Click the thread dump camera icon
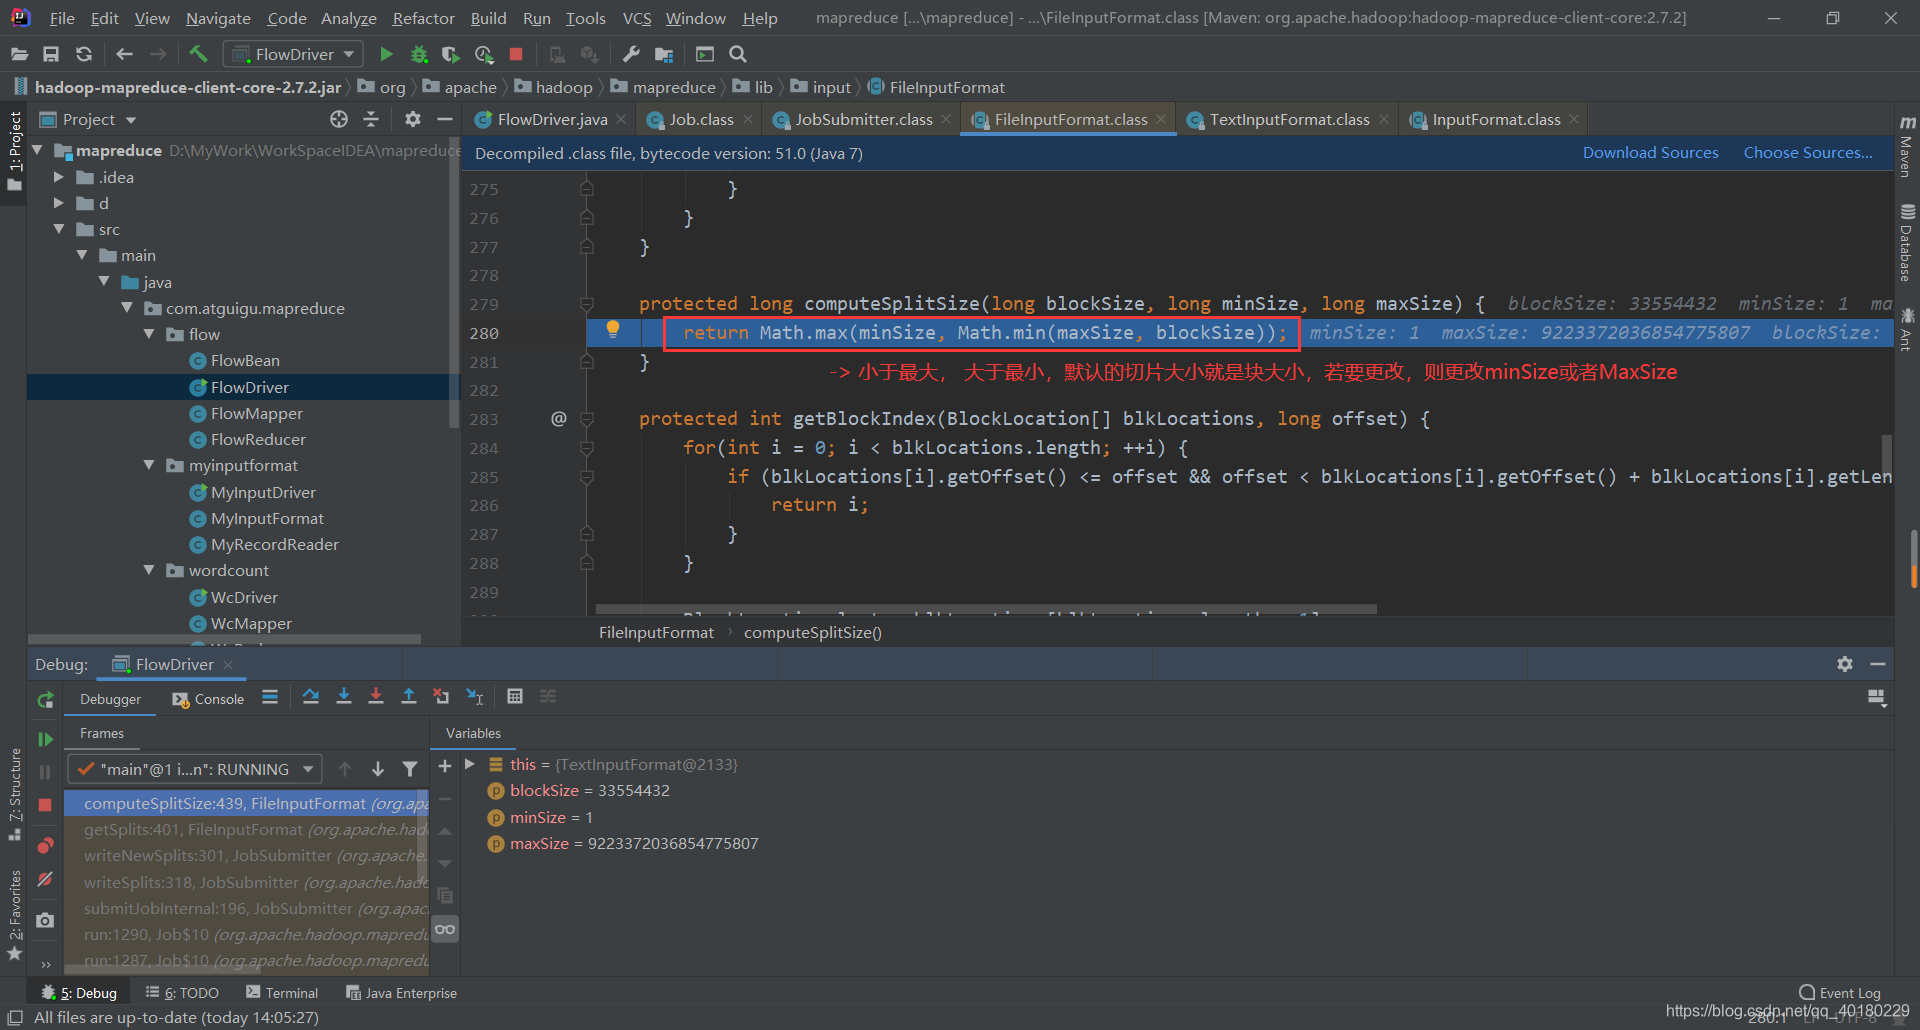The image size is (1920, 1030). pyautogui.click(x=45, y=920)
